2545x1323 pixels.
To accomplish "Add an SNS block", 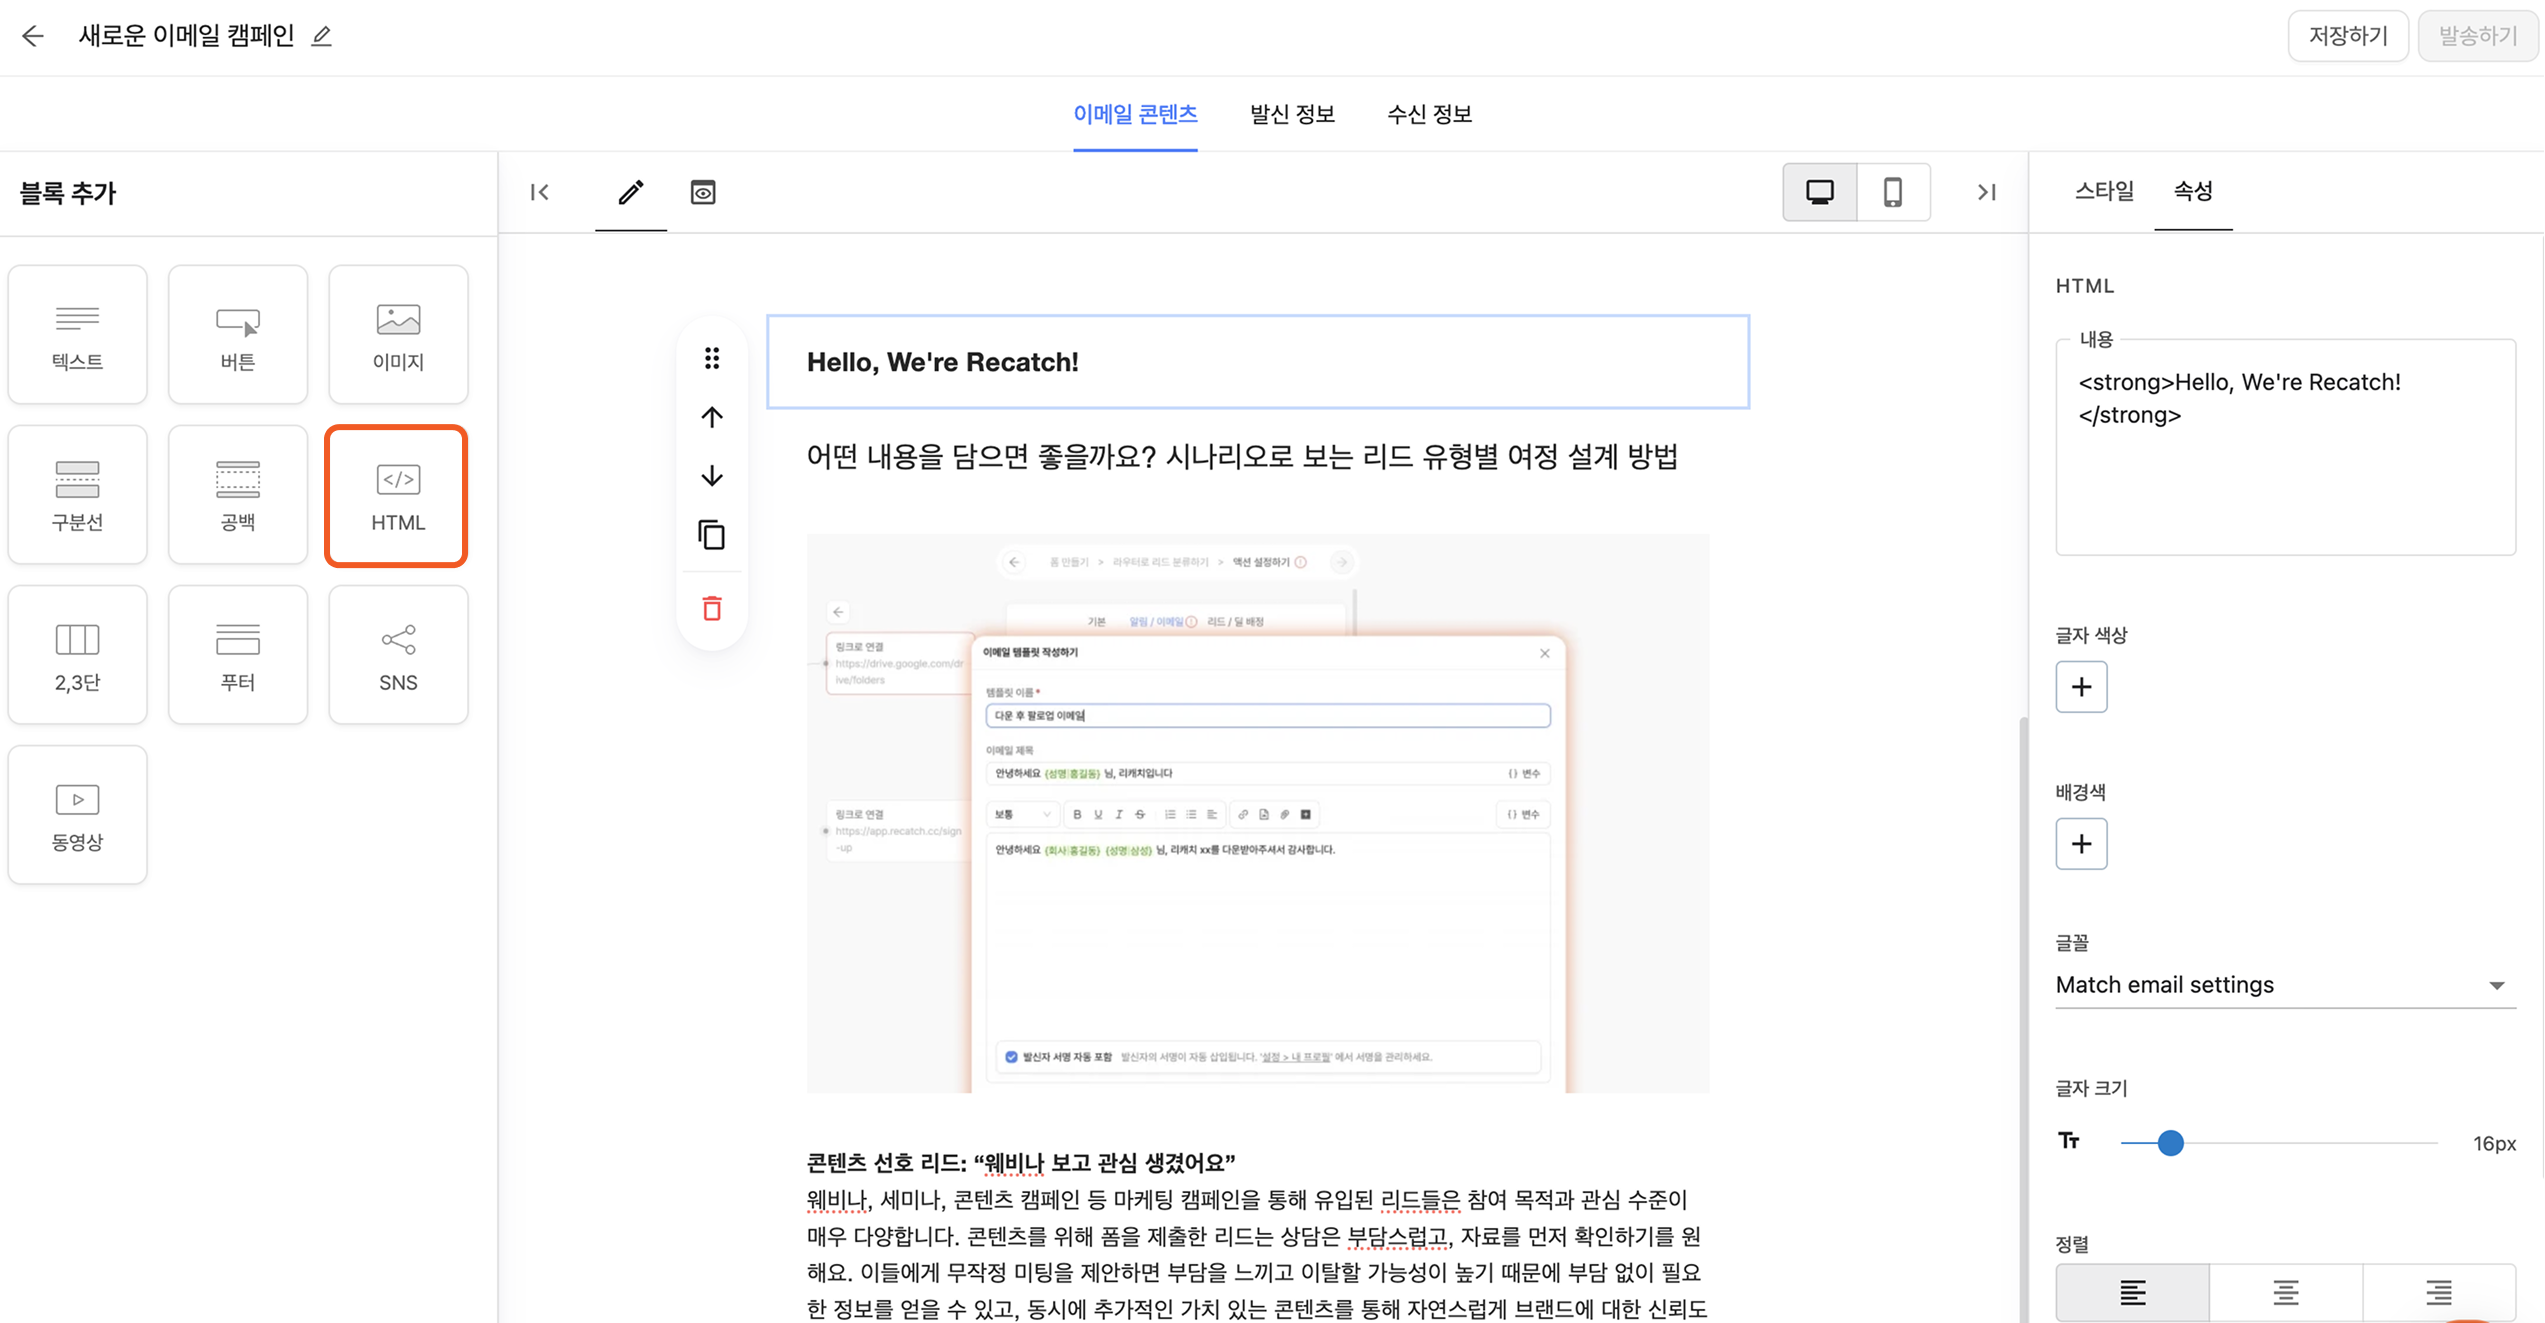I will click(397, 655).
